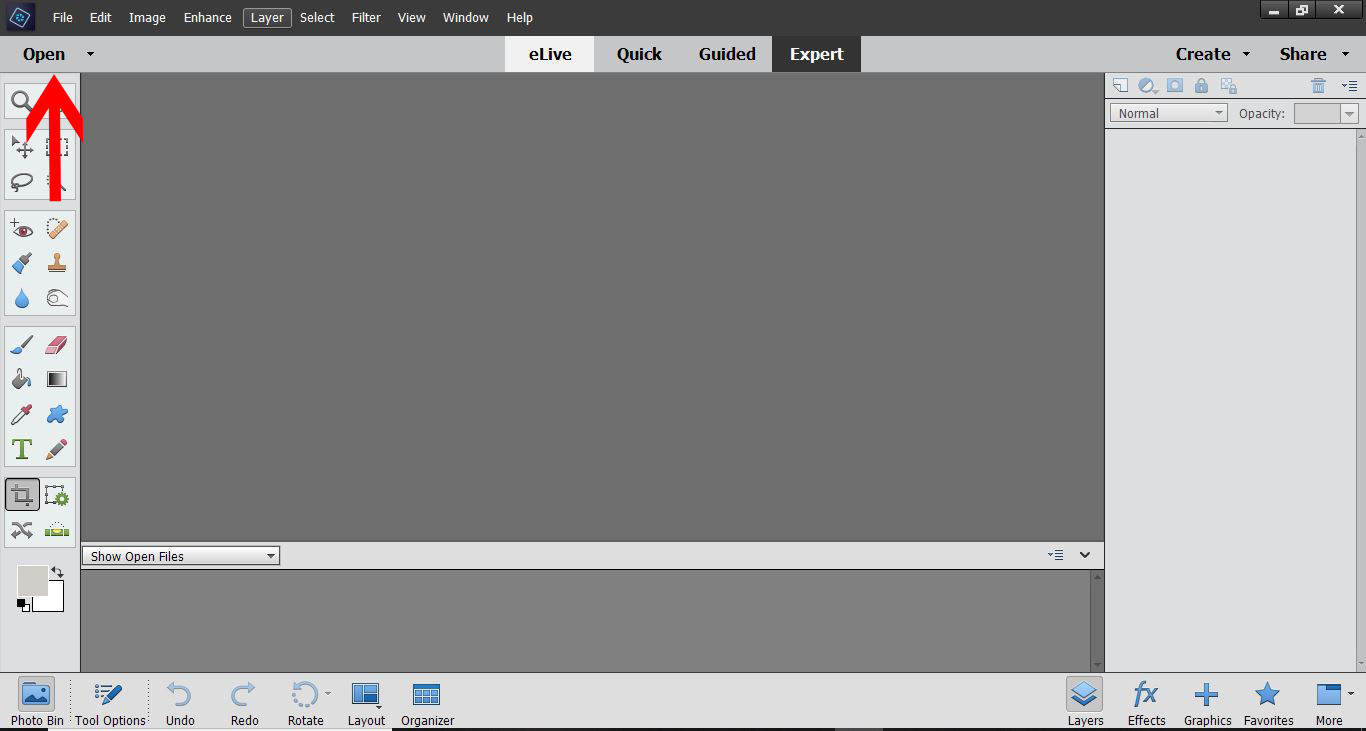1366x731 pixels.
Task: Open the Create dropdown menu
Action: [1213, 54]
